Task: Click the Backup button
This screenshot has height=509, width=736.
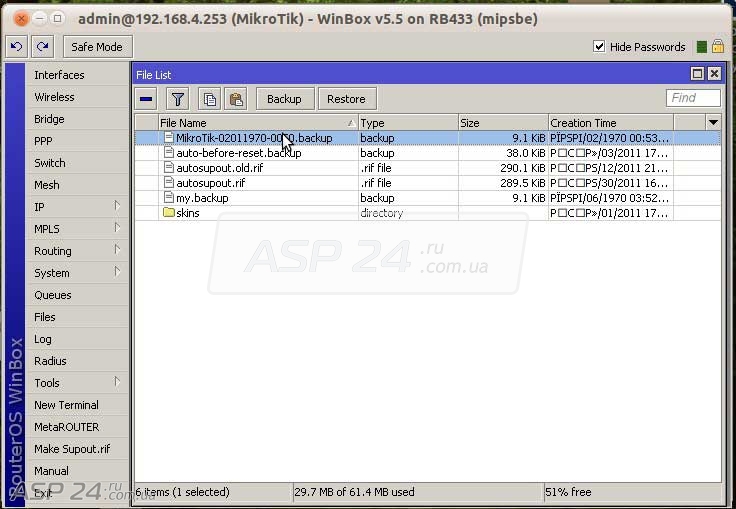Action: (x=285, y=99)
